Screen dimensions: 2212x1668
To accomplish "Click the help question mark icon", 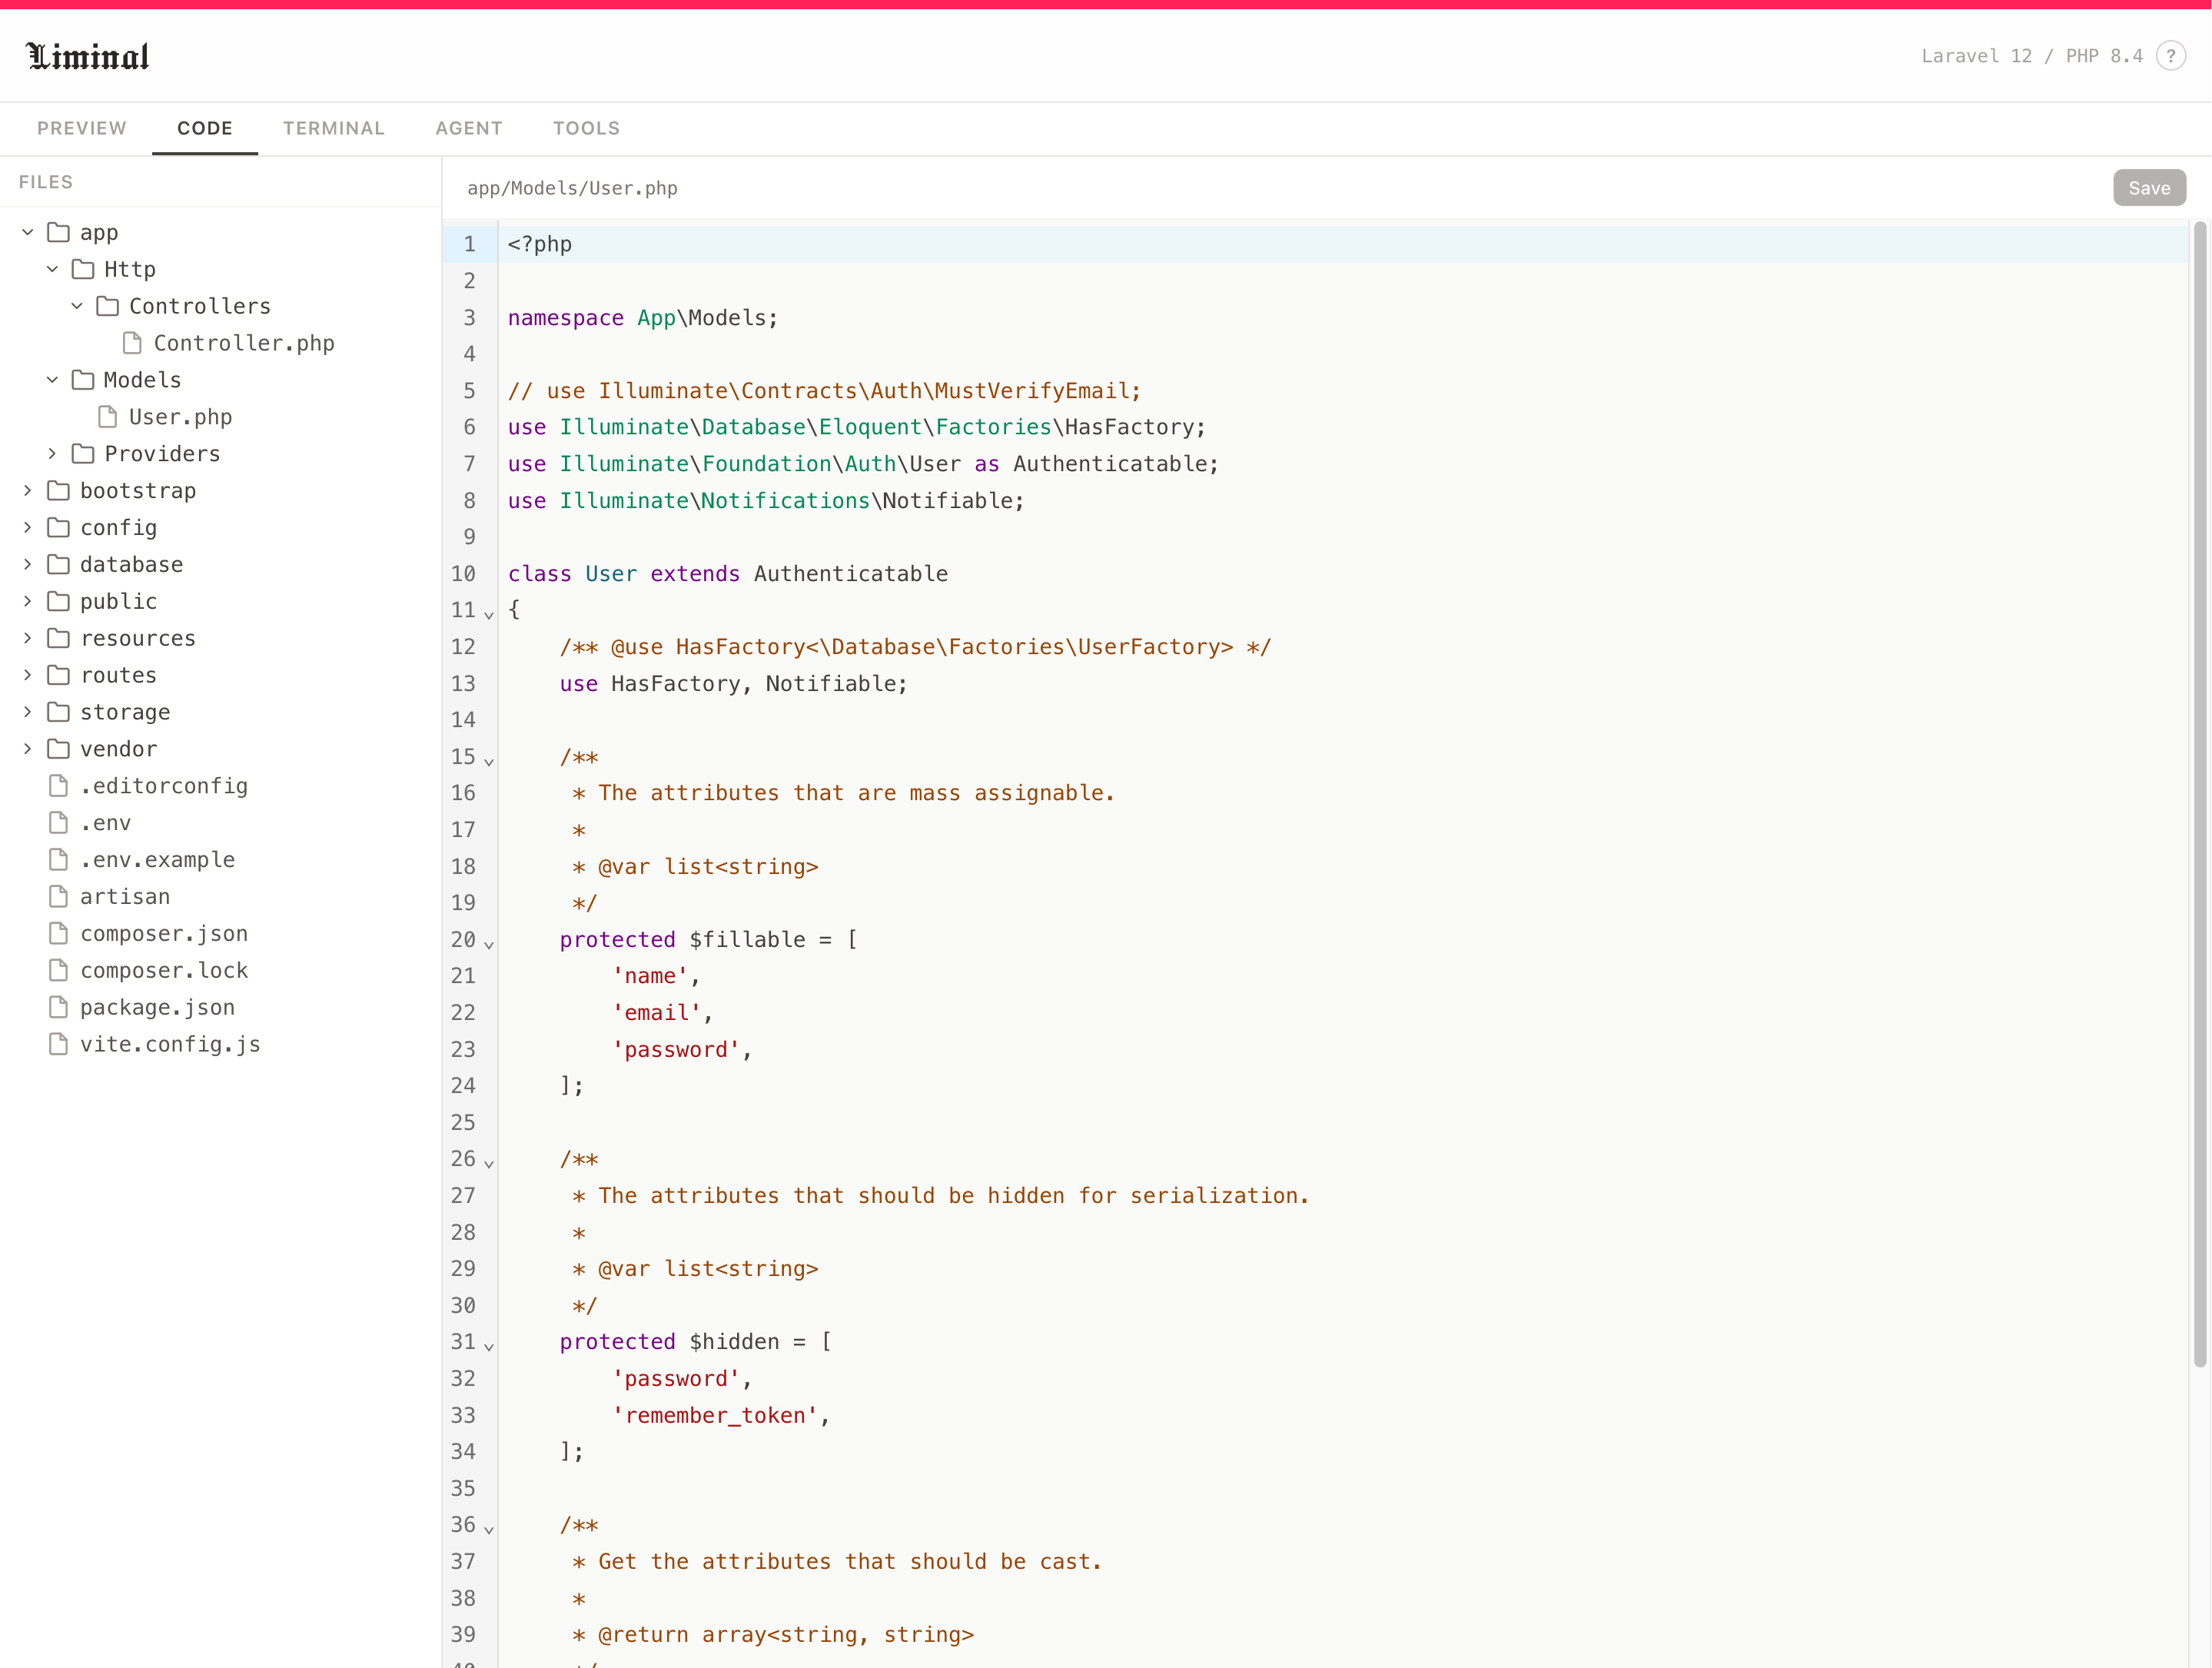I will click(x=2170, y=56).
